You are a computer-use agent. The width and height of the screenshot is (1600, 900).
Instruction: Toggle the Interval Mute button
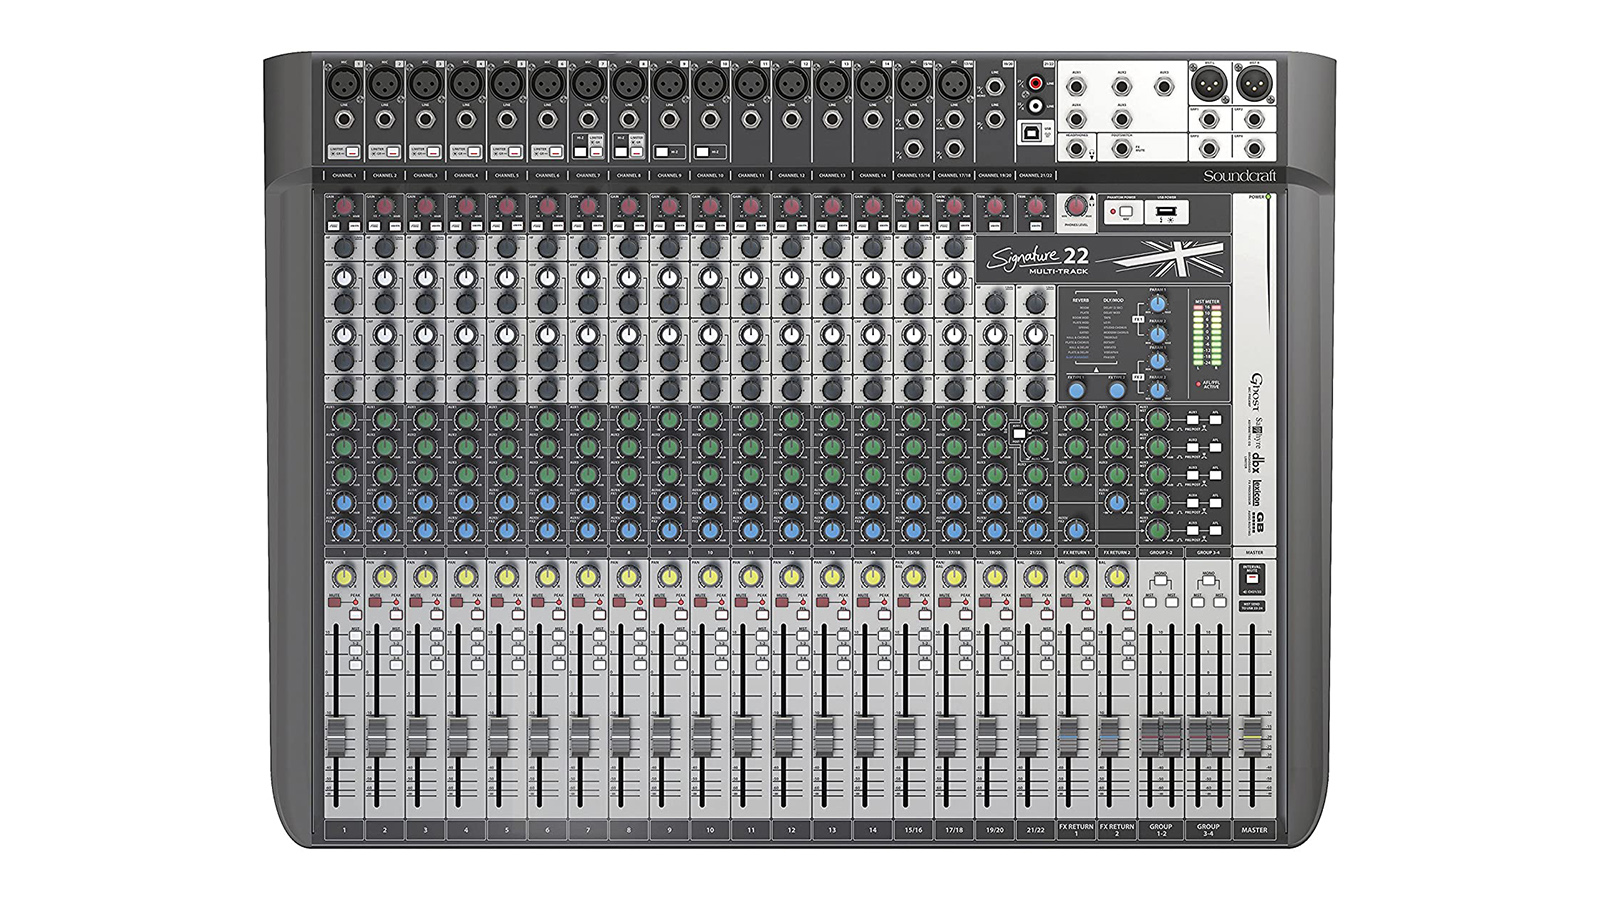[1252, 578]
